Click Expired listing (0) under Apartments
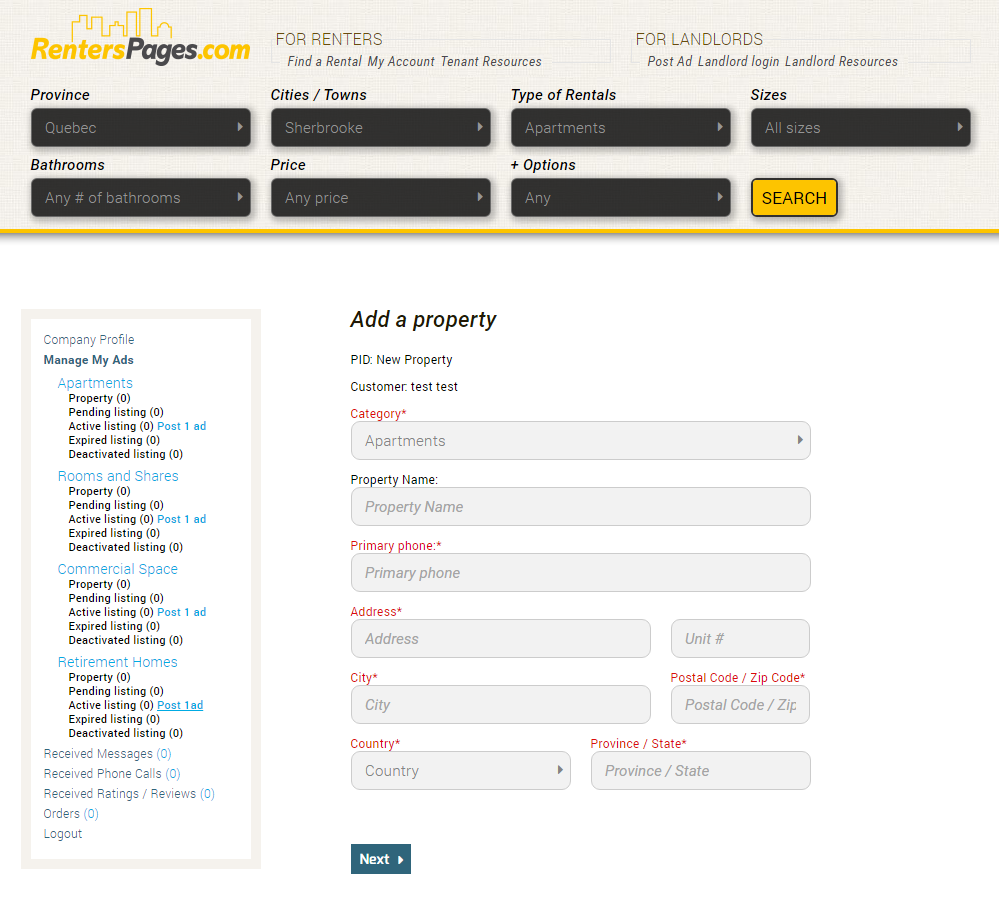Image resolution: width=999 pixels, height=897 pixels. [114, 440]
